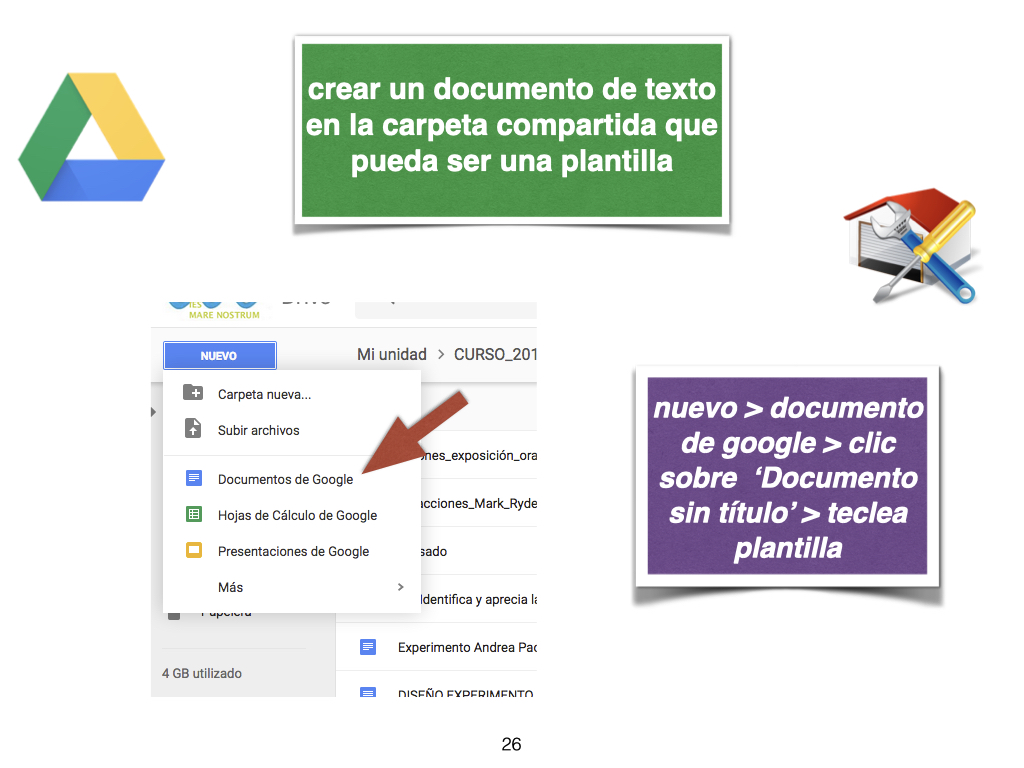Click the document icon beside Experimento Andrea file
The height and width of the screenshot is (768, 1024).
(368, 647)
